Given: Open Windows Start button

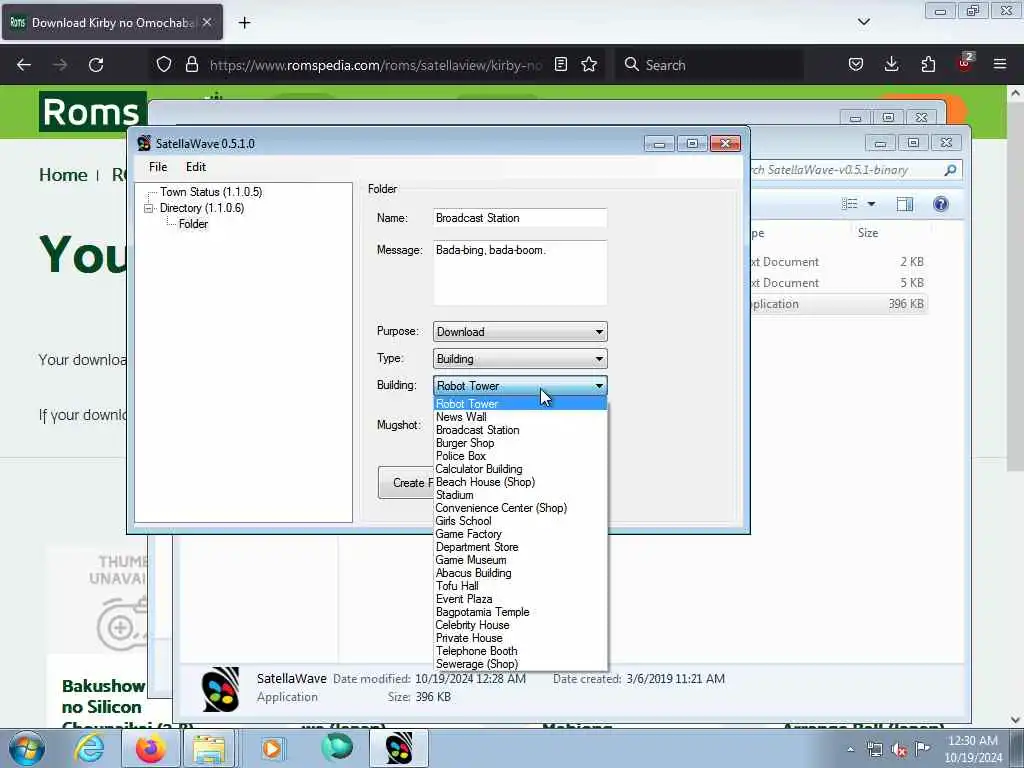Looking at the screenshot, I should tap(27, 748).
